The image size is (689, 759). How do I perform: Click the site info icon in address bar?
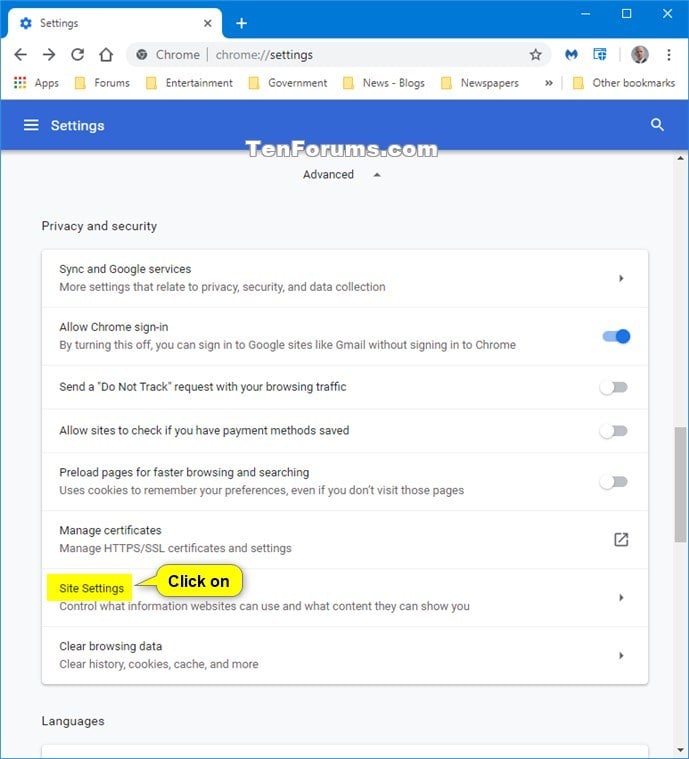[x=141, y=55]
